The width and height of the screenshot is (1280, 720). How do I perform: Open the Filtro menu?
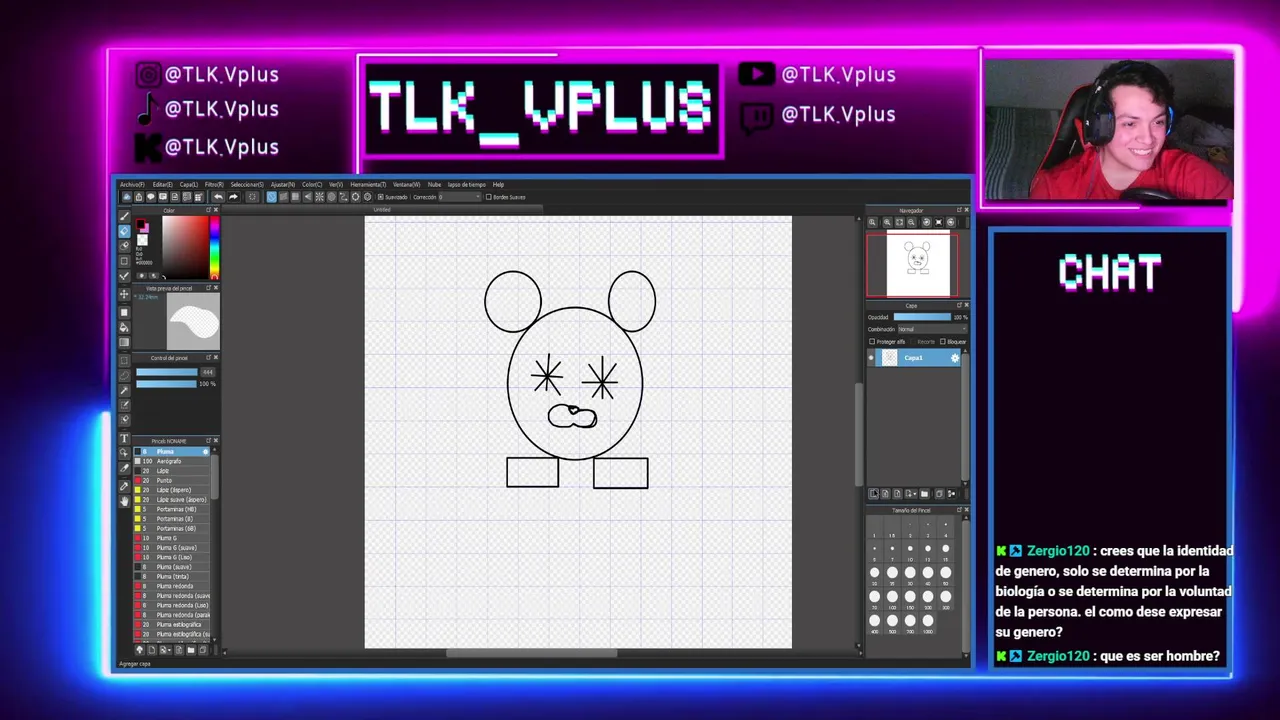click(214, 184)
